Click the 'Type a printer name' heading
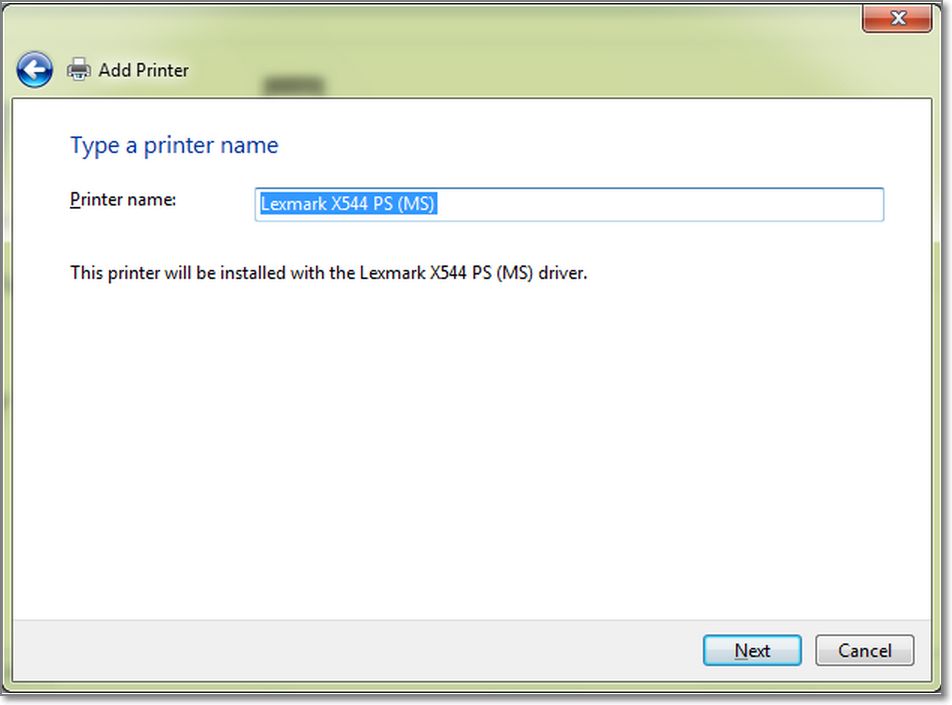This screenshot has height=705, width=952. (x=174, y=145)
